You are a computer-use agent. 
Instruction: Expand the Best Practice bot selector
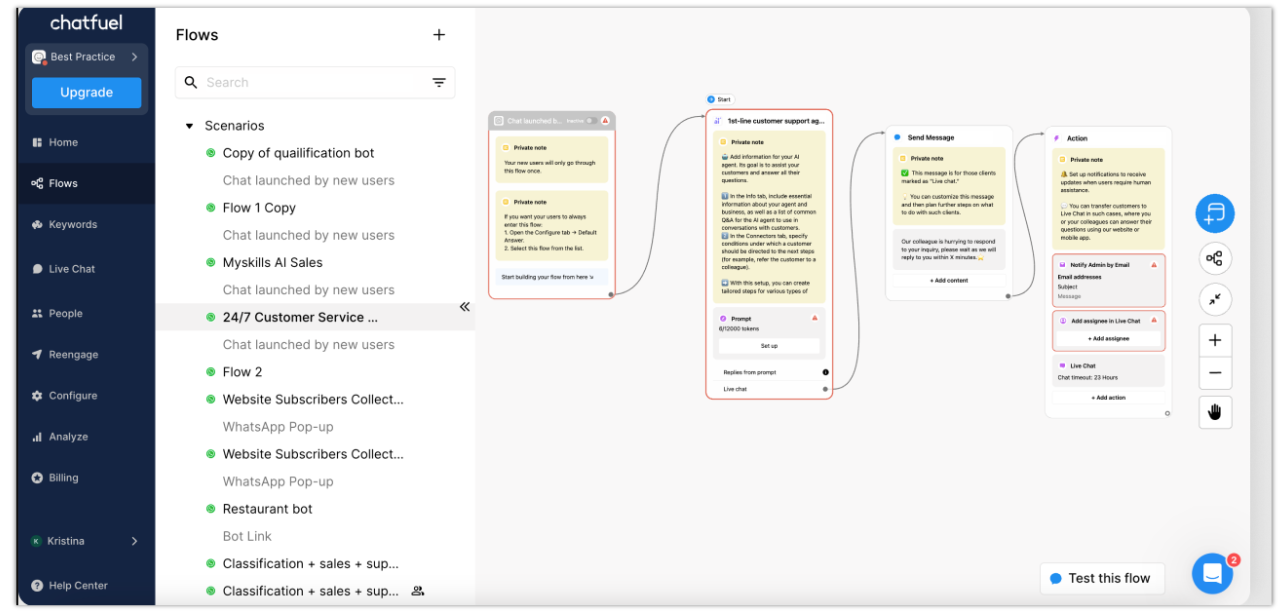(86, 57)
